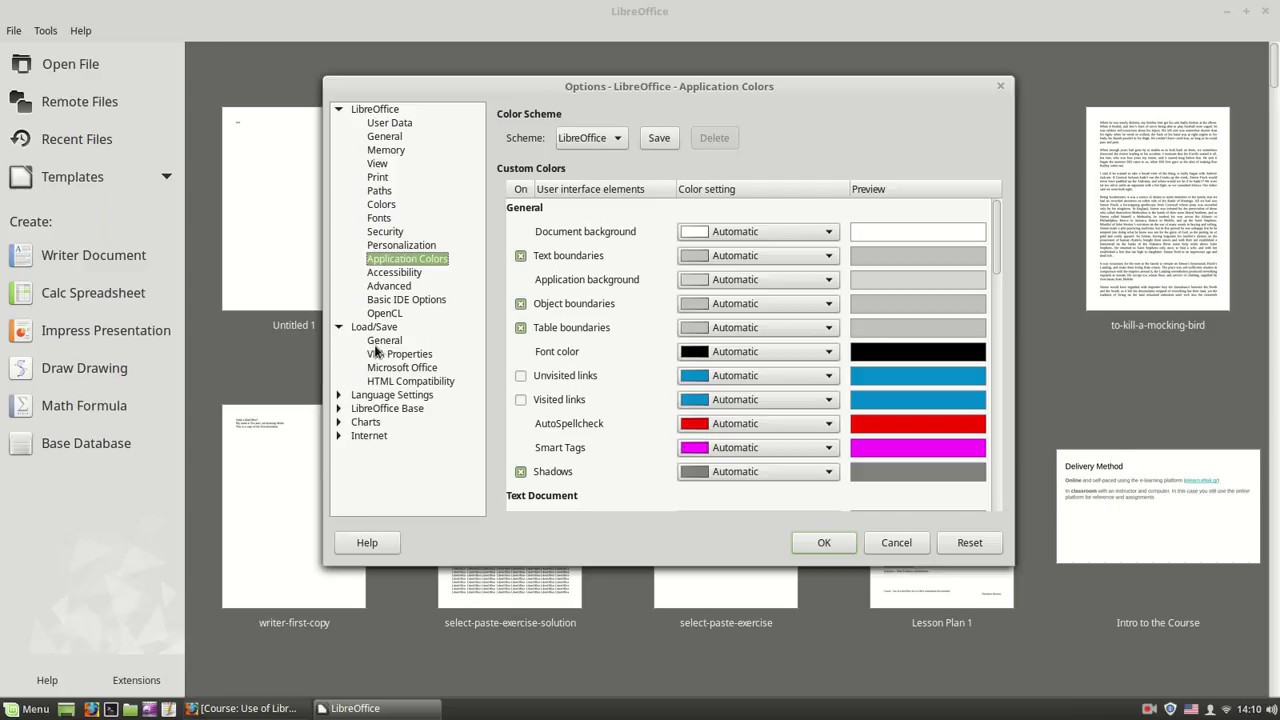Click Cancel in the Options dialog
Image resolution: width=1280 pixels, height=720 pixels.
pos(896,543)
